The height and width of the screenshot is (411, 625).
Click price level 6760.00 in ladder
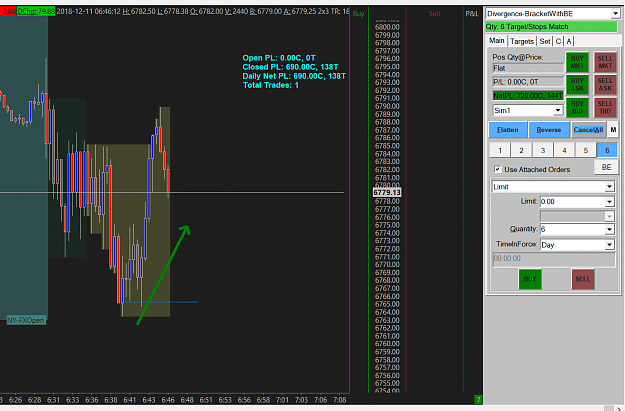click(387, 344)
